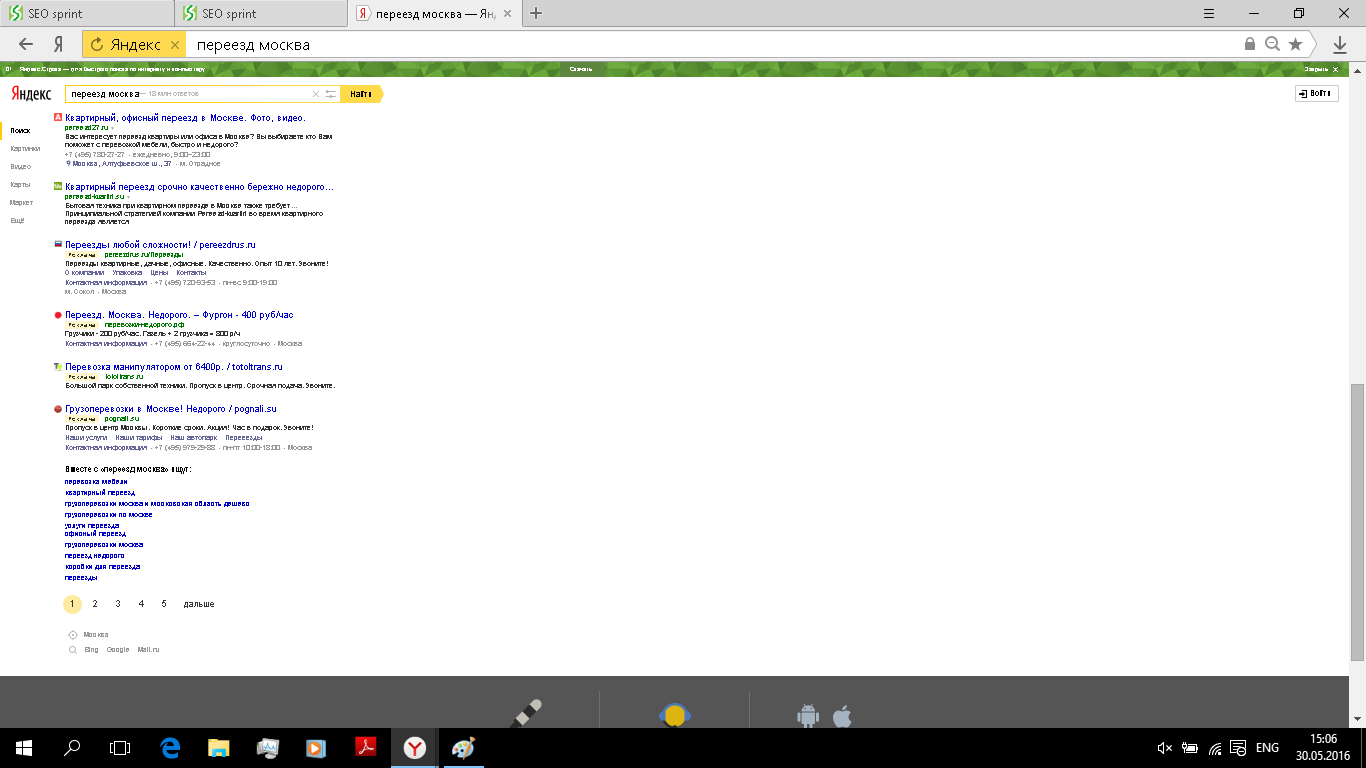Select Поиск in the left sidebar
The height and width of the screenshot is (768, 1366).
(20, 131)
